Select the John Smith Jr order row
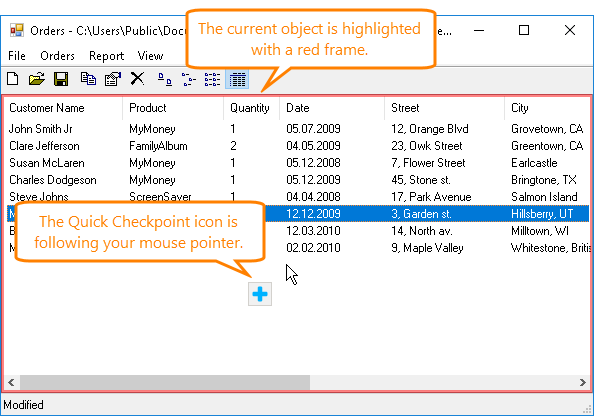594x416 pixels. pyautogui.click(x=298, y=129)
